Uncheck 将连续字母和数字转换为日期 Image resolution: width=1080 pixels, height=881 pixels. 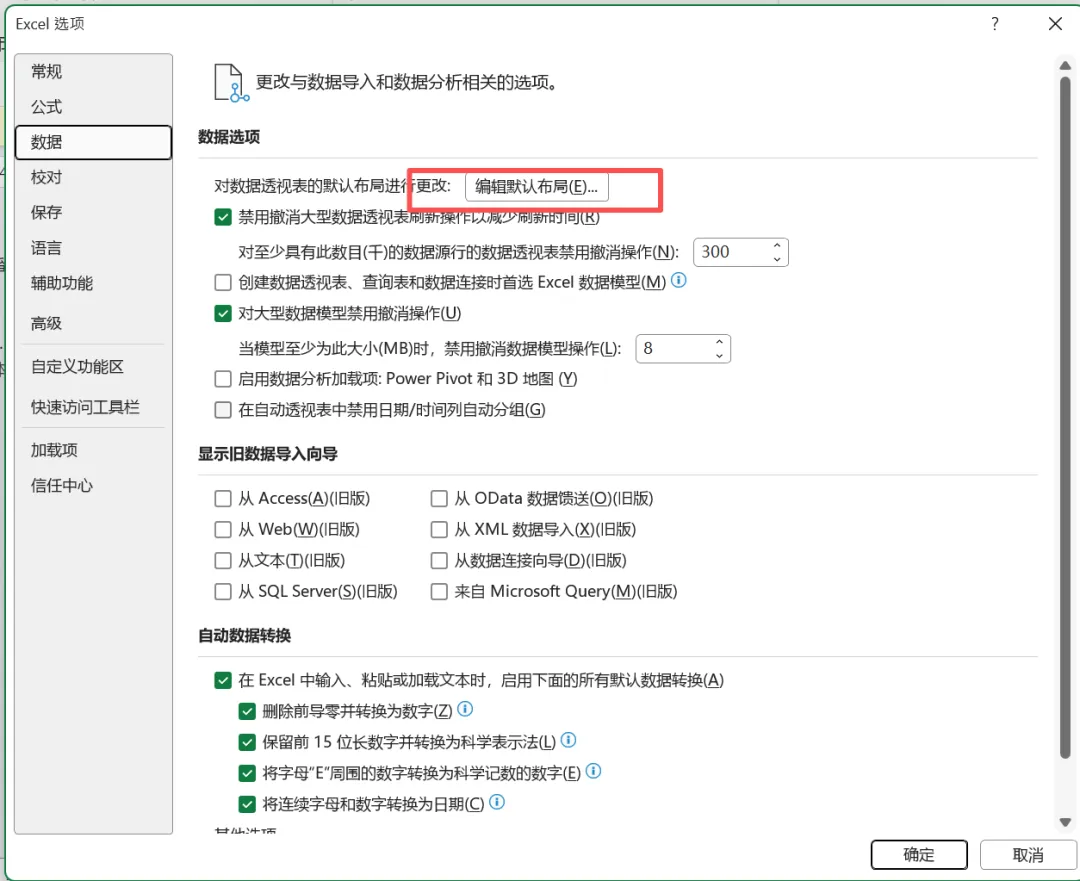[247, 804]
